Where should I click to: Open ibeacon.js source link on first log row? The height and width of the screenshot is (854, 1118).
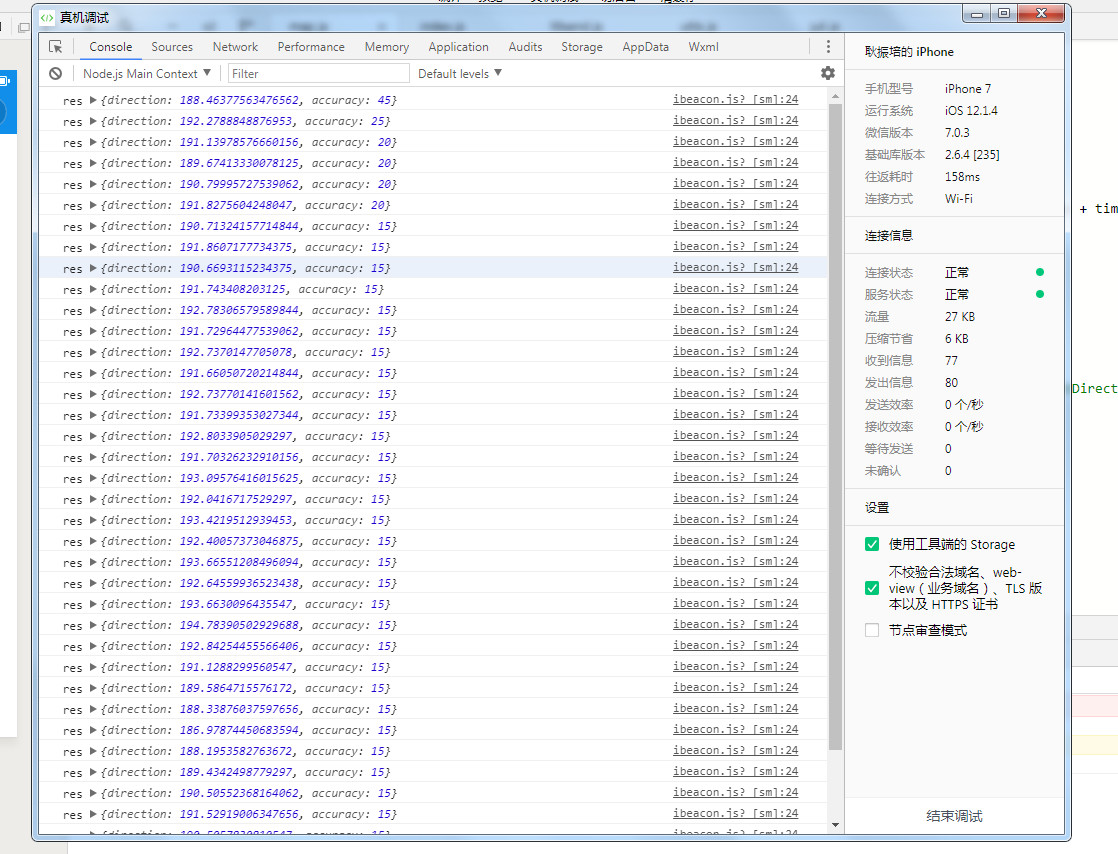735,100
